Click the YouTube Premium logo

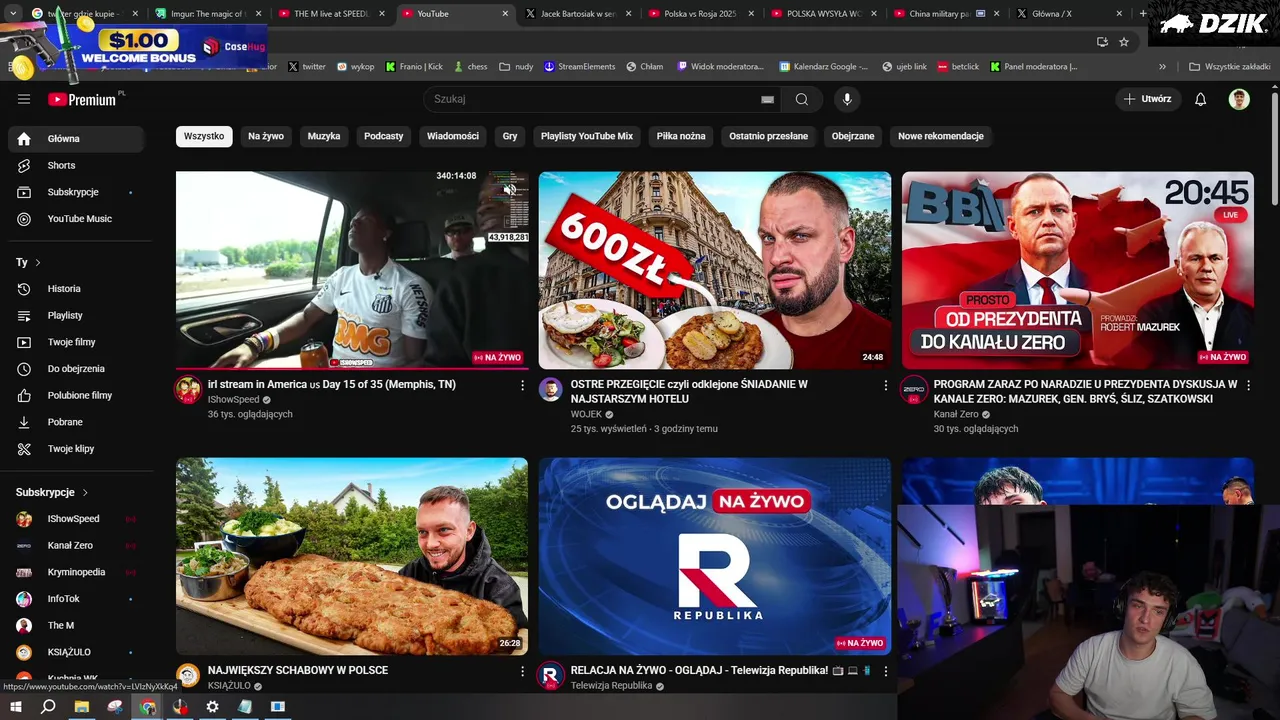pyautogui.click(x=84, y=99)
